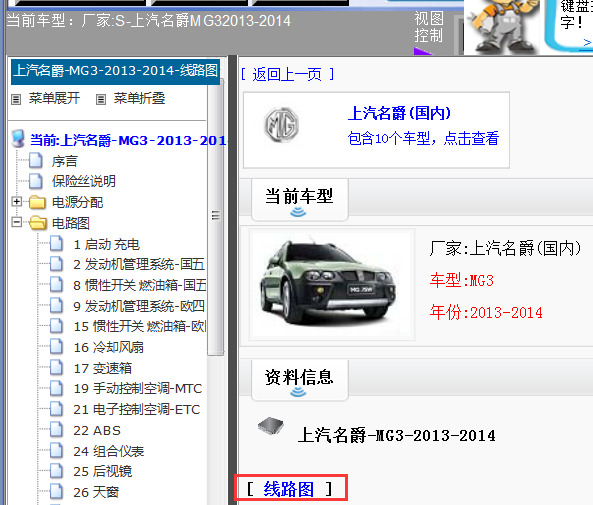
Task: Collapse the 电路图 tree node
Action: (17, 222)
